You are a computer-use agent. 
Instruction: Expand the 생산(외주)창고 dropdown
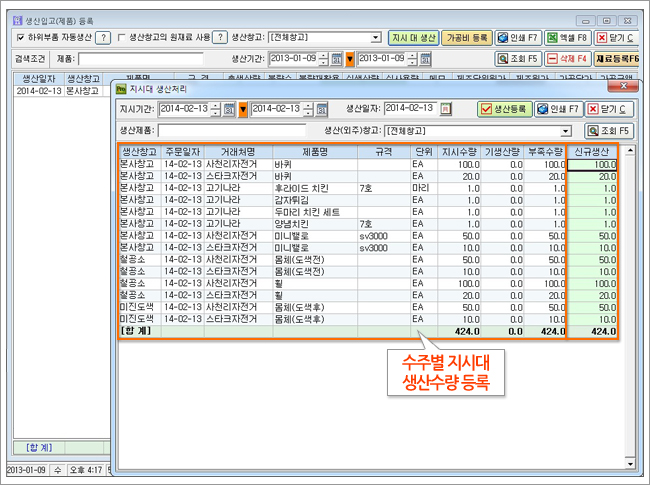click(x=565, y=131)
